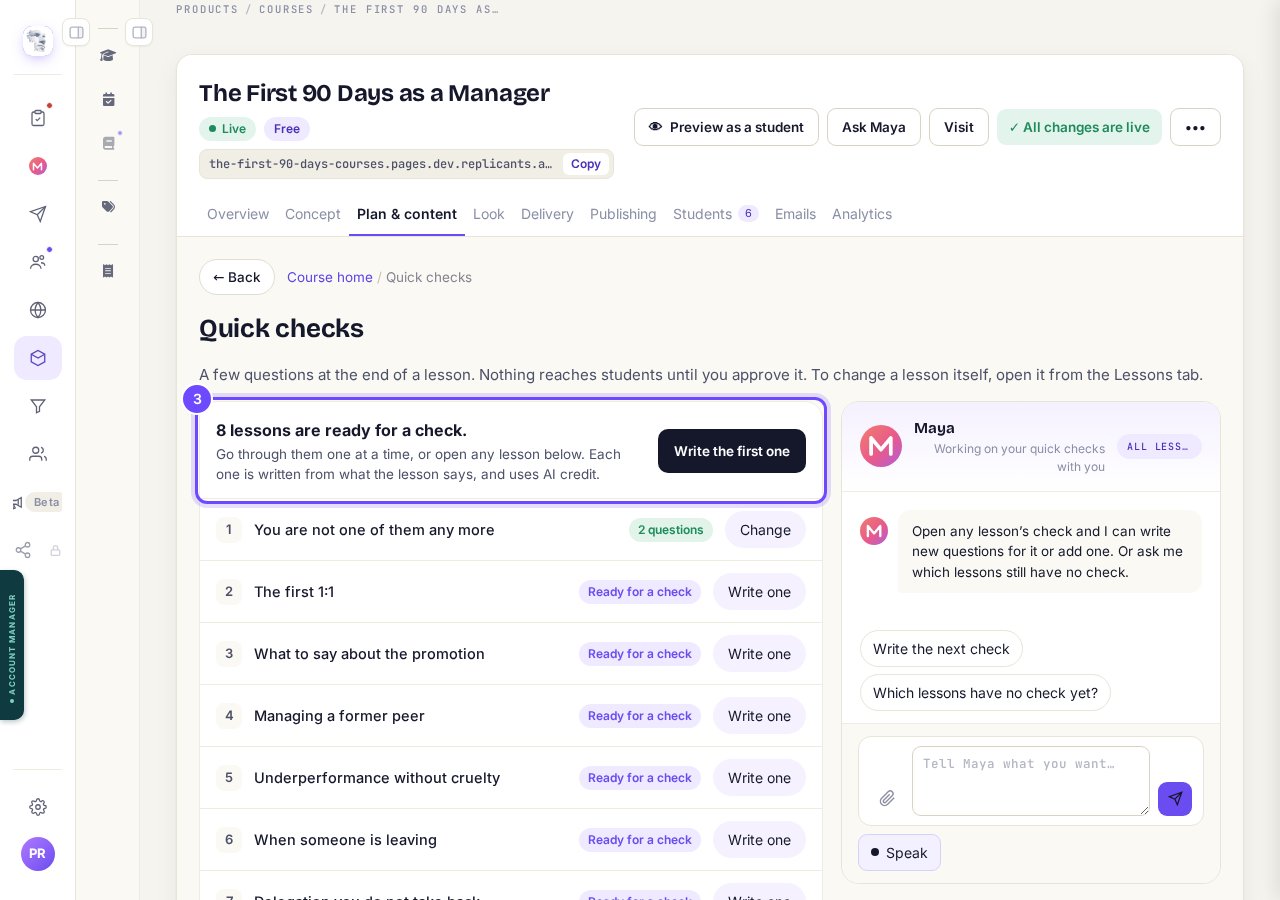Select the Plan & content tab
Image resolution: width=1280 pixels, height=900 pixels.
pos(407,214)
